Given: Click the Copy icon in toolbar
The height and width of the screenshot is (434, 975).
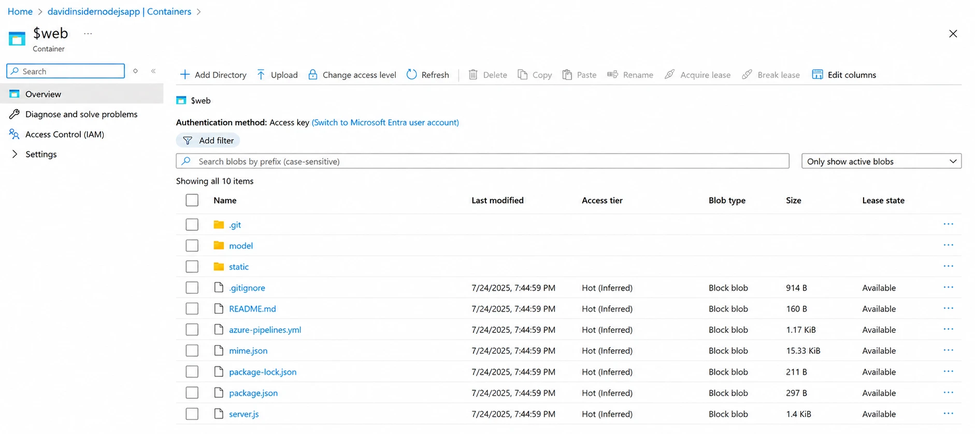Looking at the screenshot, I should point(522,75).
